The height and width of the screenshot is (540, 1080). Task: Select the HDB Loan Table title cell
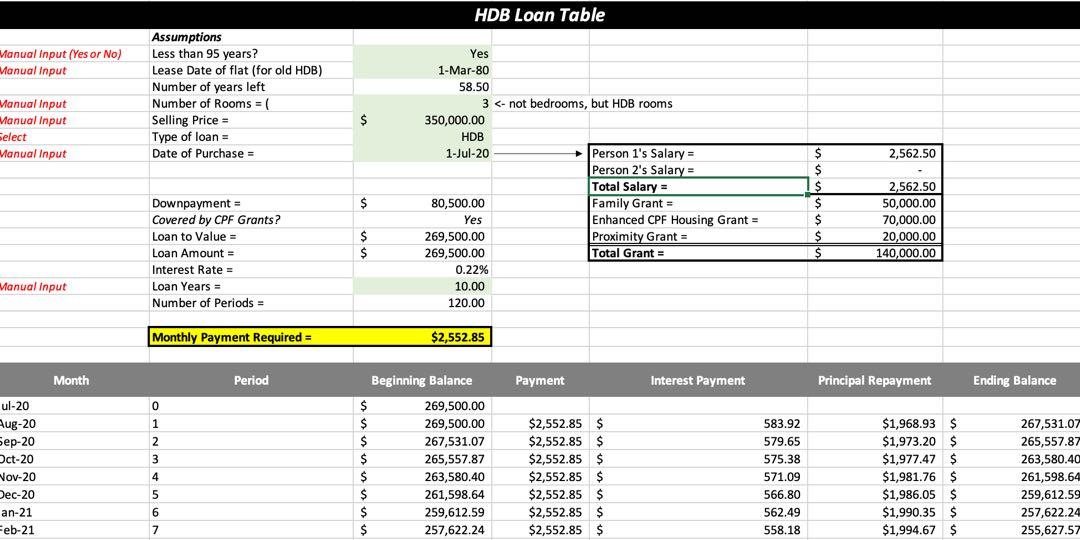[x=539, y=14]
